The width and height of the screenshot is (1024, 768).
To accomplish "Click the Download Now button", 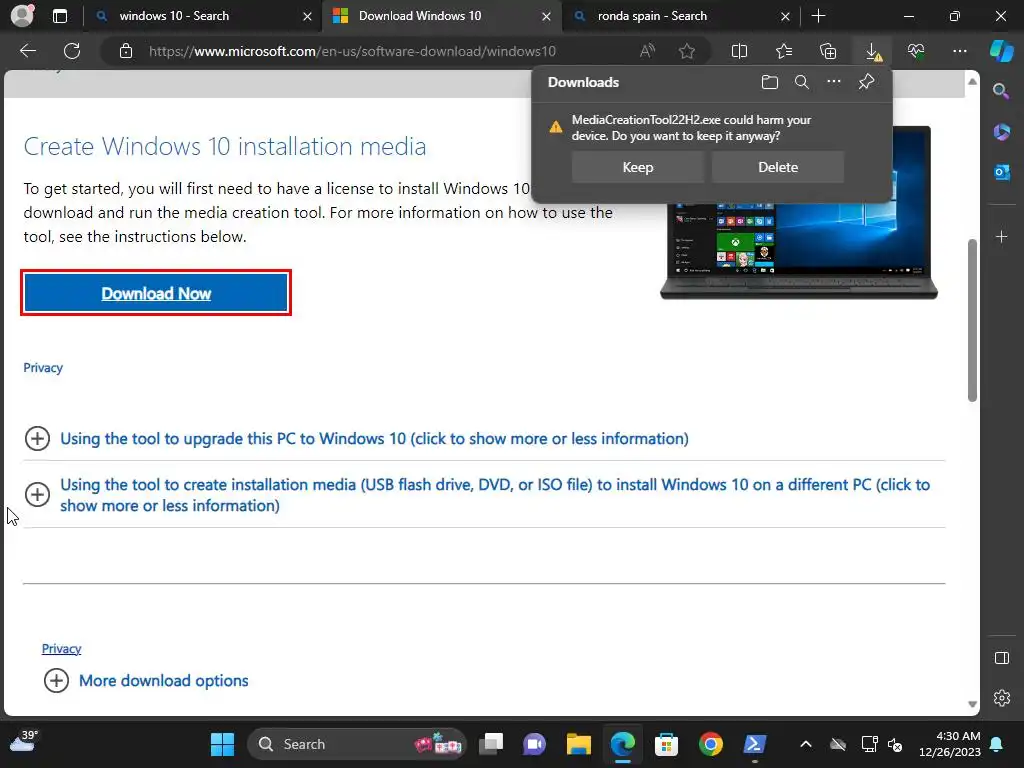I will pos(156,293).
